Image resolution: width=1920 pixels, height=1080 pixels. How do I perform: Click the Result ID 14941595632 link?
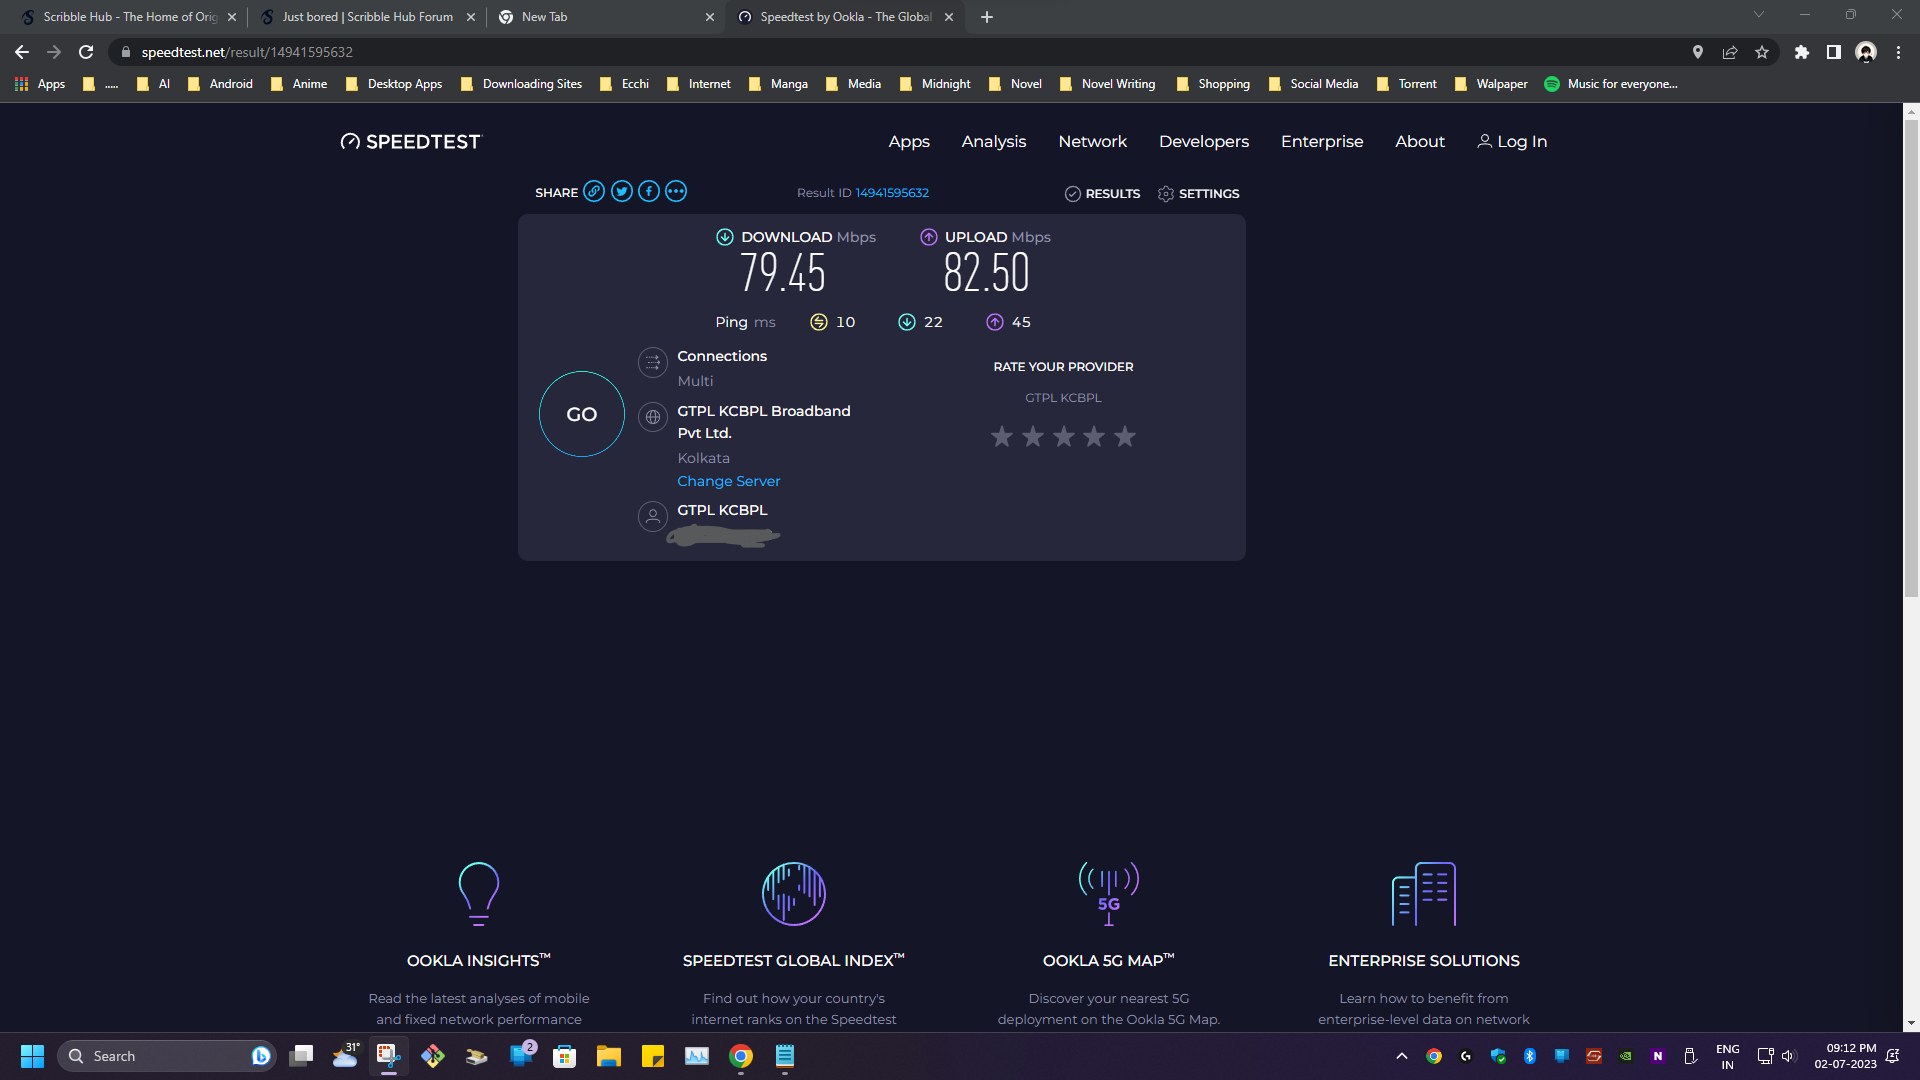(x=891, y=192)
